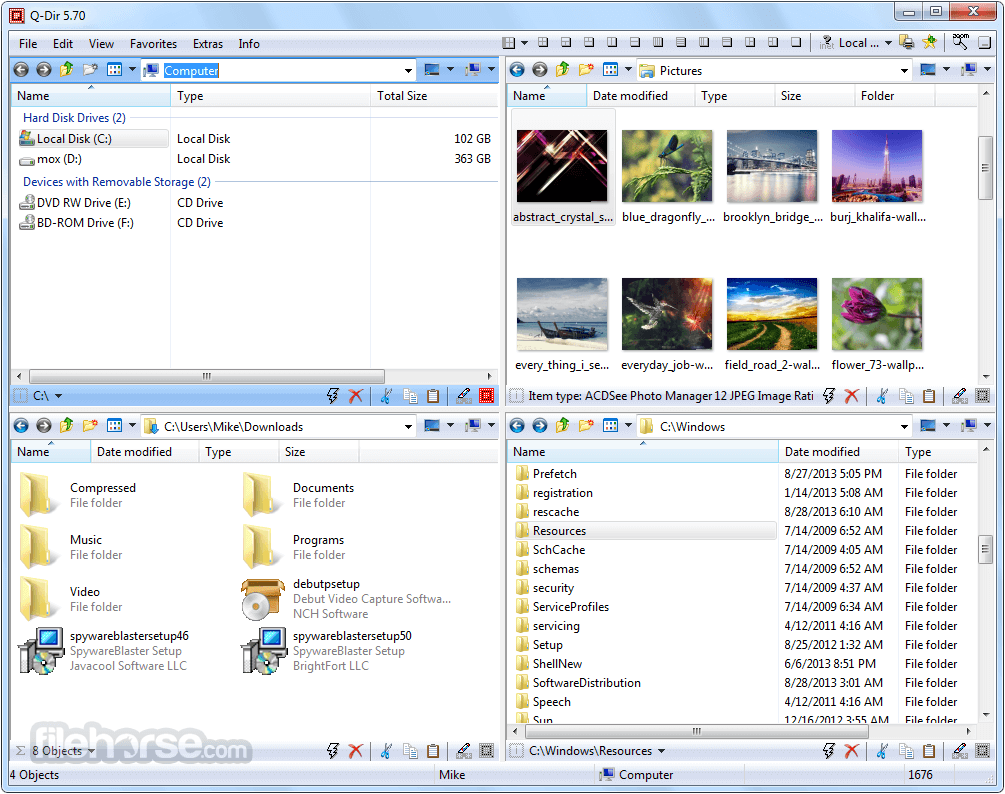
Task: Toggle the single-pane layout button at end of layout row
Action: click(796, 43)
